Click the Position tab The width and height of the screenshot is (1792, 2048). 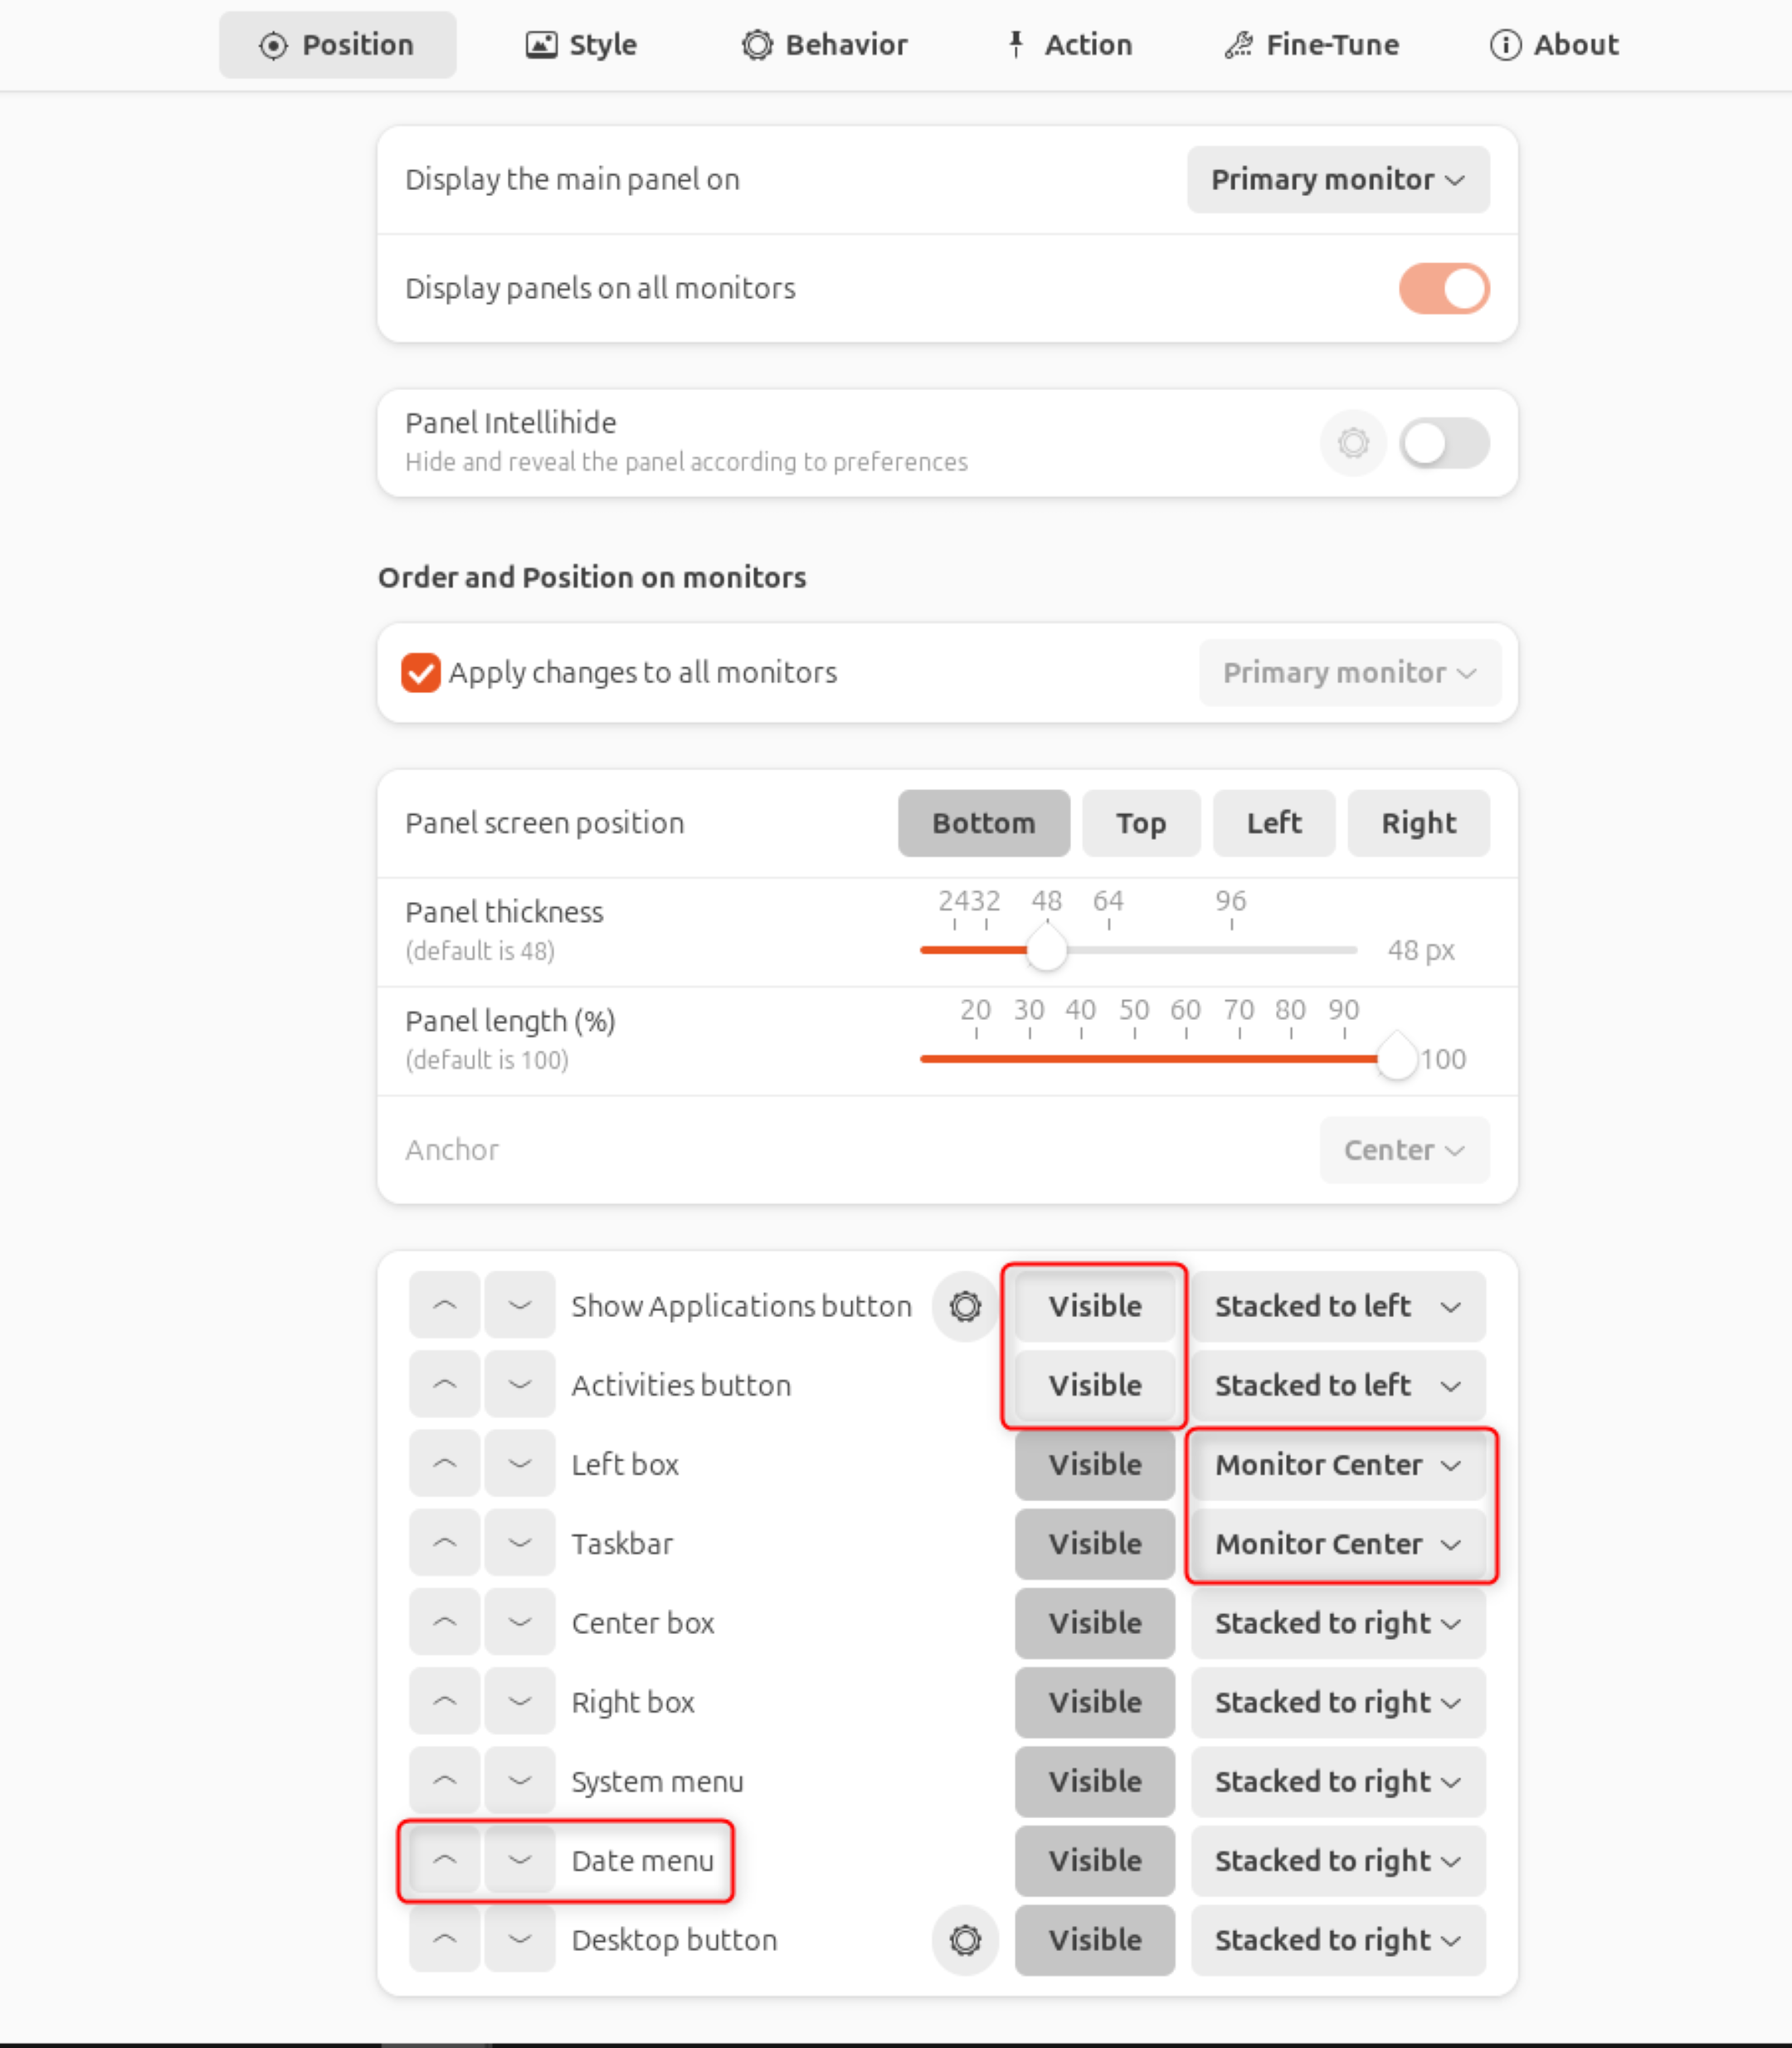click(x=336, y=43)
